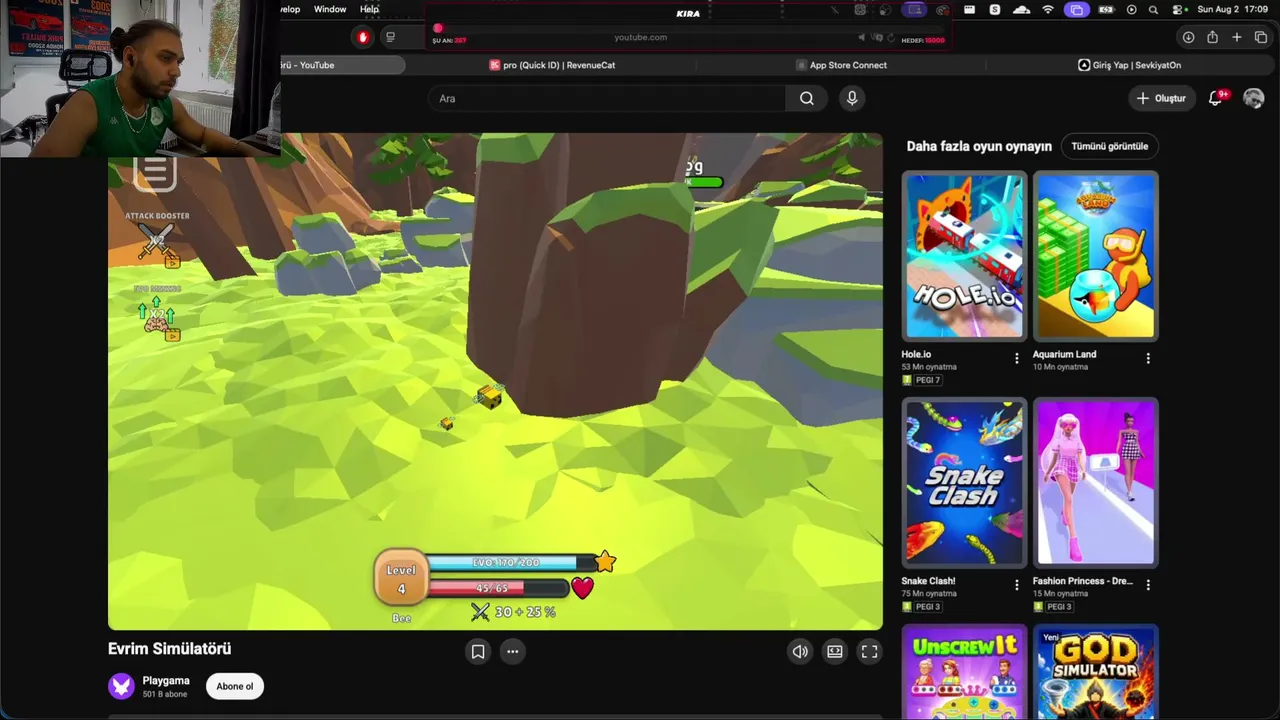Viewport: 1280px width, 720px height.
Task: Click the Ara search field
Action: (x=607, y=98)
